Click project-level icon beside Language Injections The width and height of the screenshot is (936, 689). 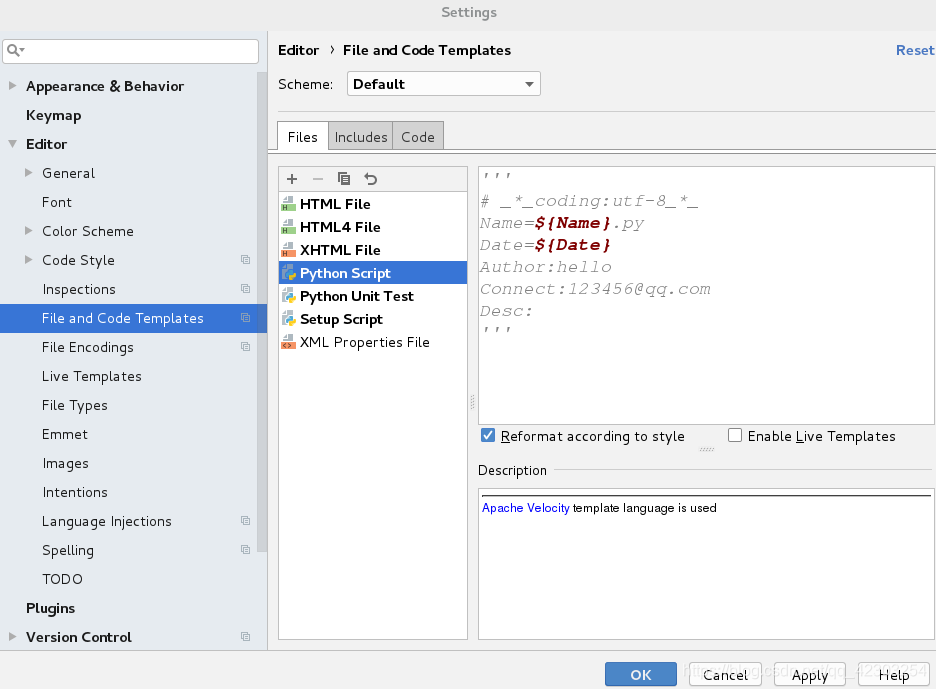(x=245, y=521)
